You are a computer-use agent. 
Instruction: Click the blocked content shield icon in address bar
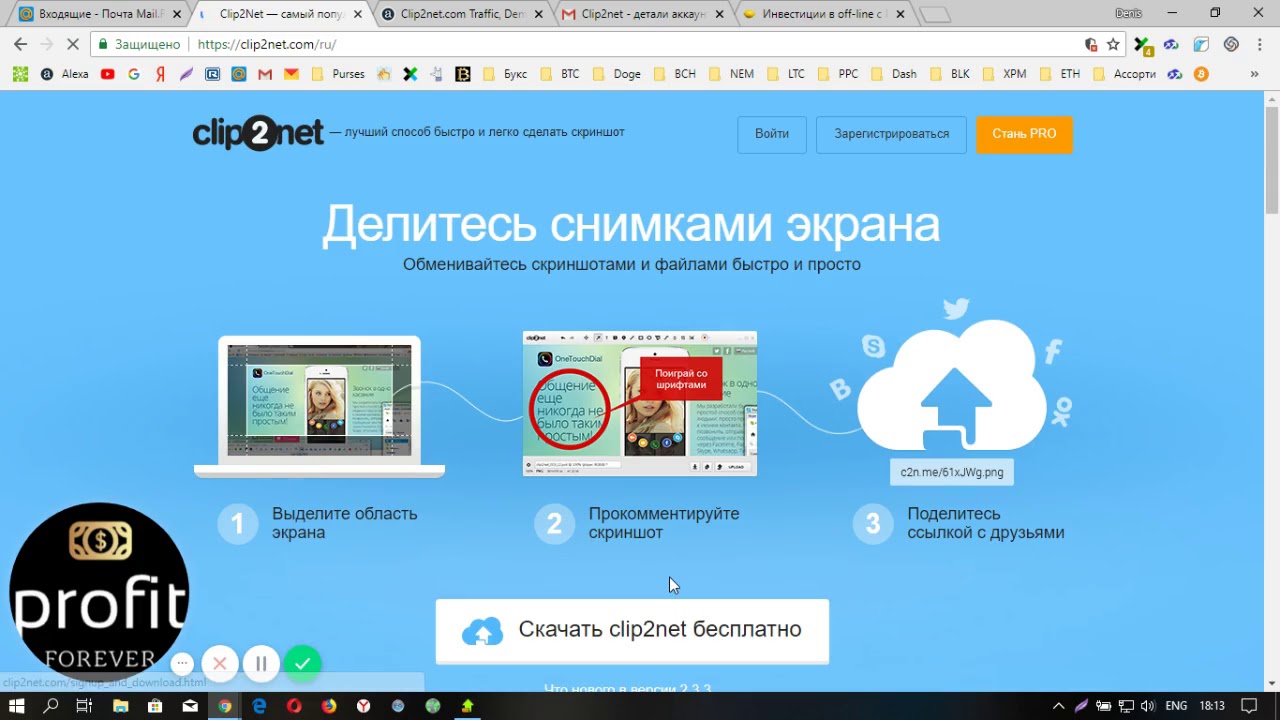tap(1091, 44)
